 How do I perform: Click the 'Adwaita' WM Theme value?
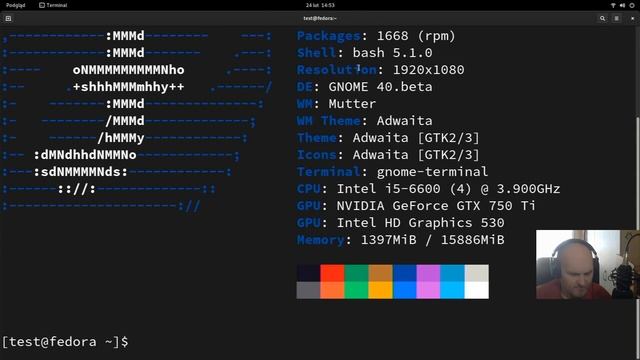pyautogui.click(x=404, y=121)
